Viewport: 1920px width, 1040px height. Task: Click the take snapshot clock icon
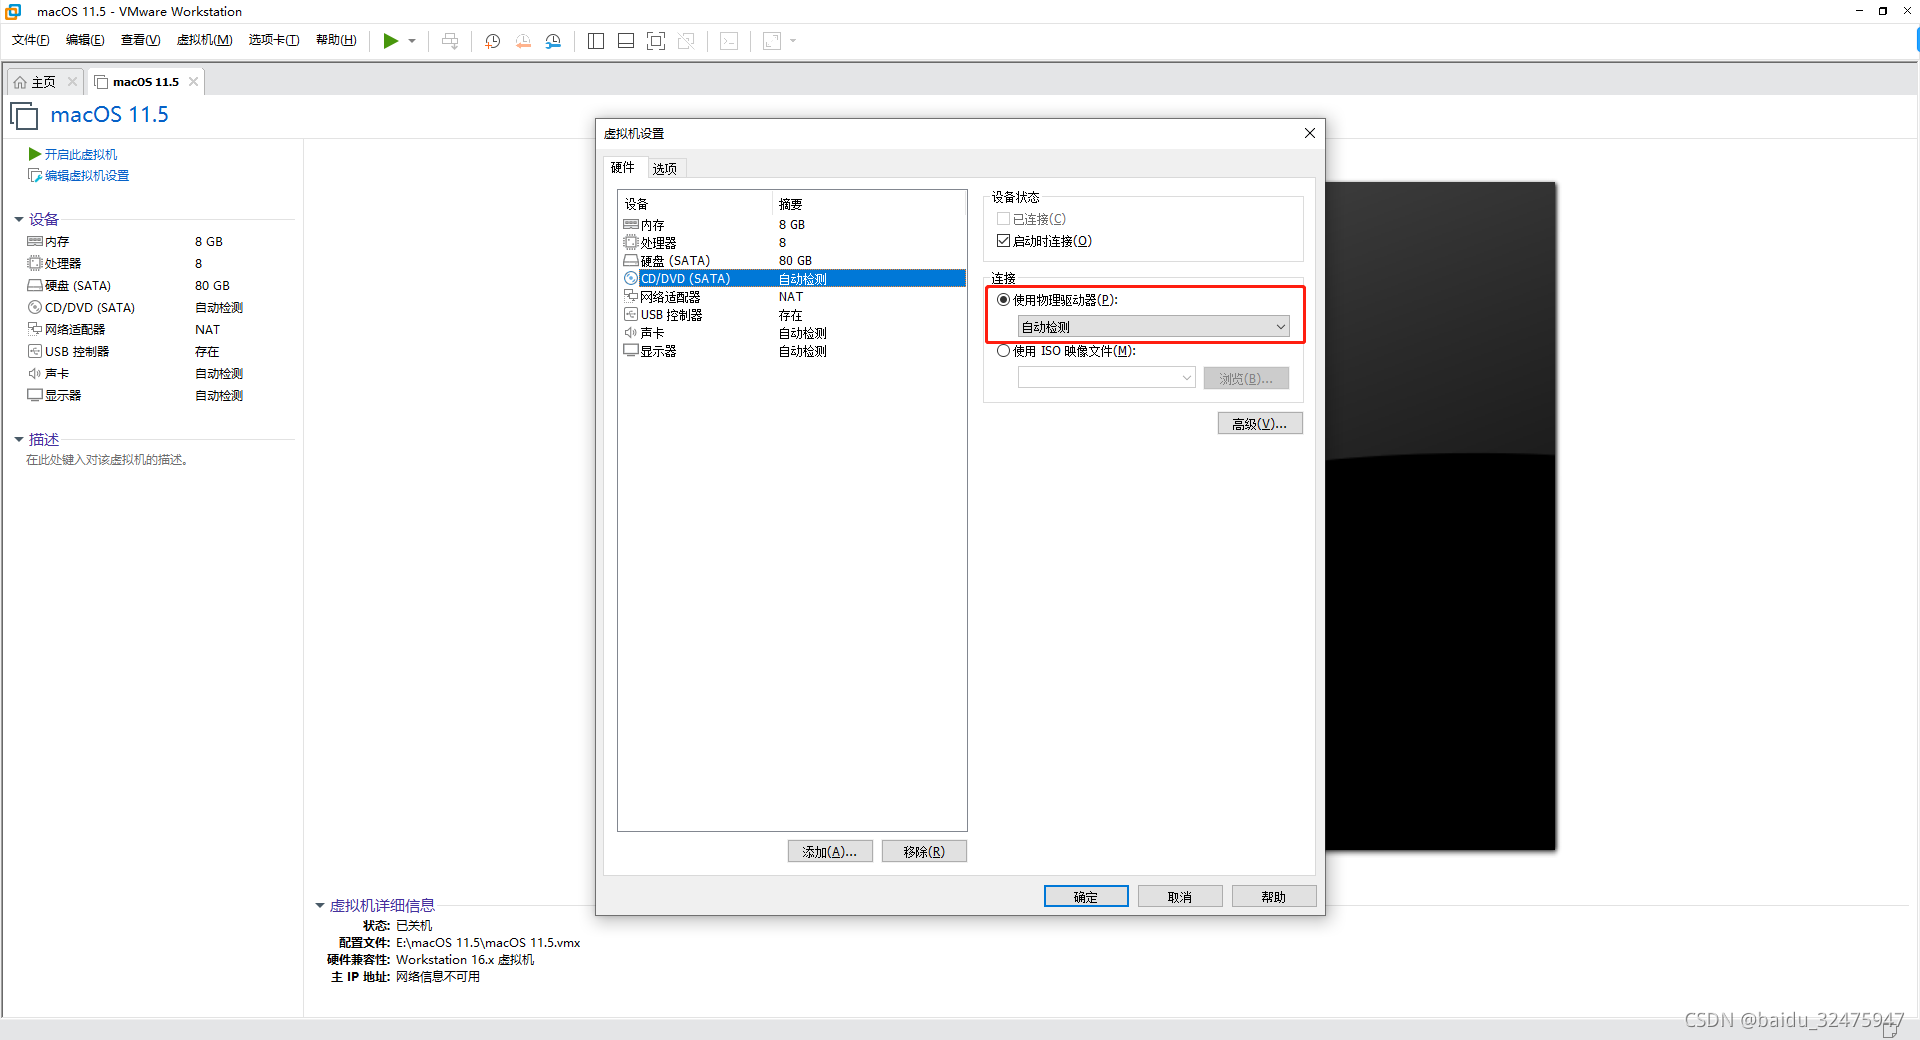tap(492, 41)
